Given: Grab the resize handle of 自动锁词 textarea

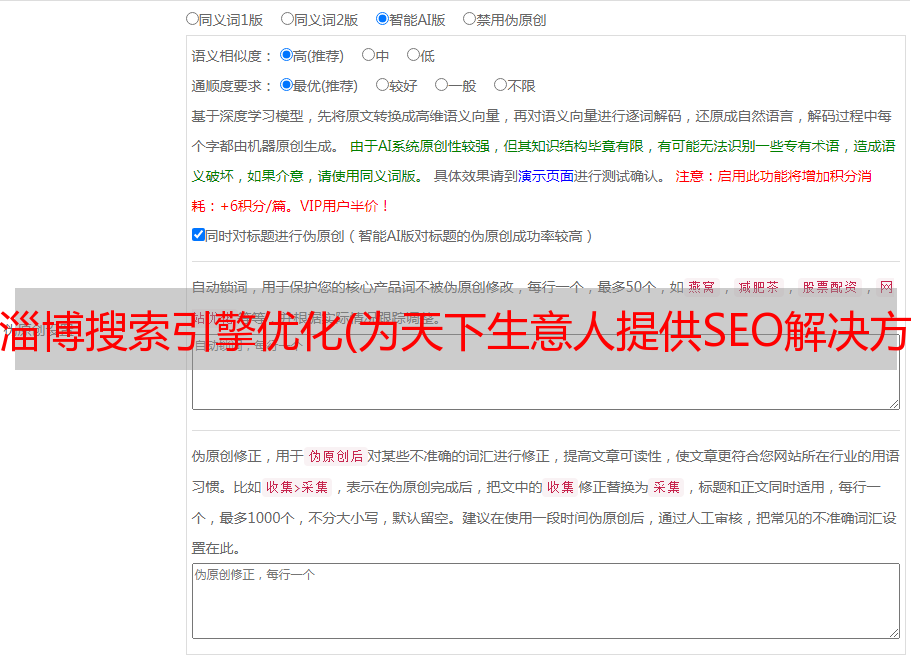Looking at the screenshot, I should click(894, 404).
